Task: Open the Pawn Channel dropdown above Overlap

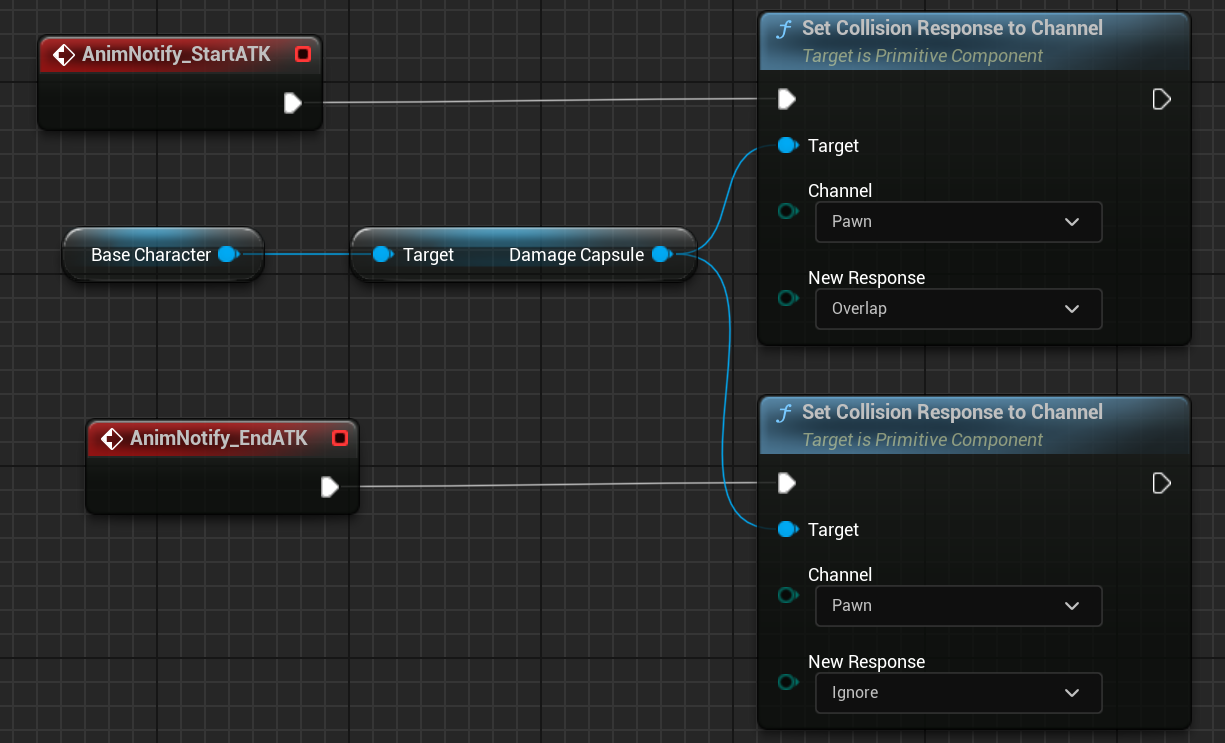Action: pos(958,222)
